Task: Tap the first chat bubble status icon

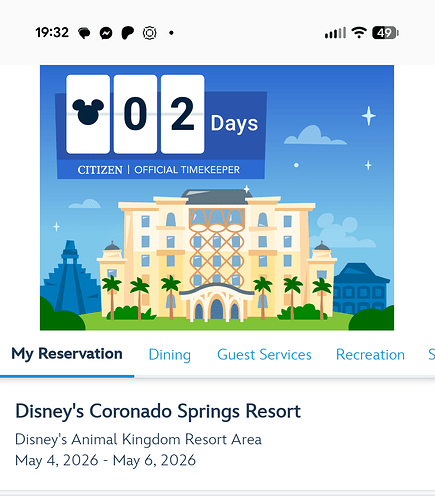Action: point(84,33)
